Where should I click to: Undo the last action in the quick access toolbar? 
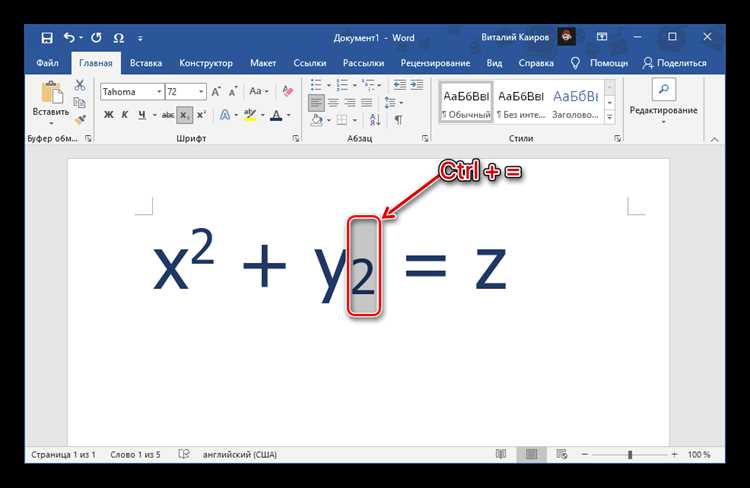tap(69, 37)
